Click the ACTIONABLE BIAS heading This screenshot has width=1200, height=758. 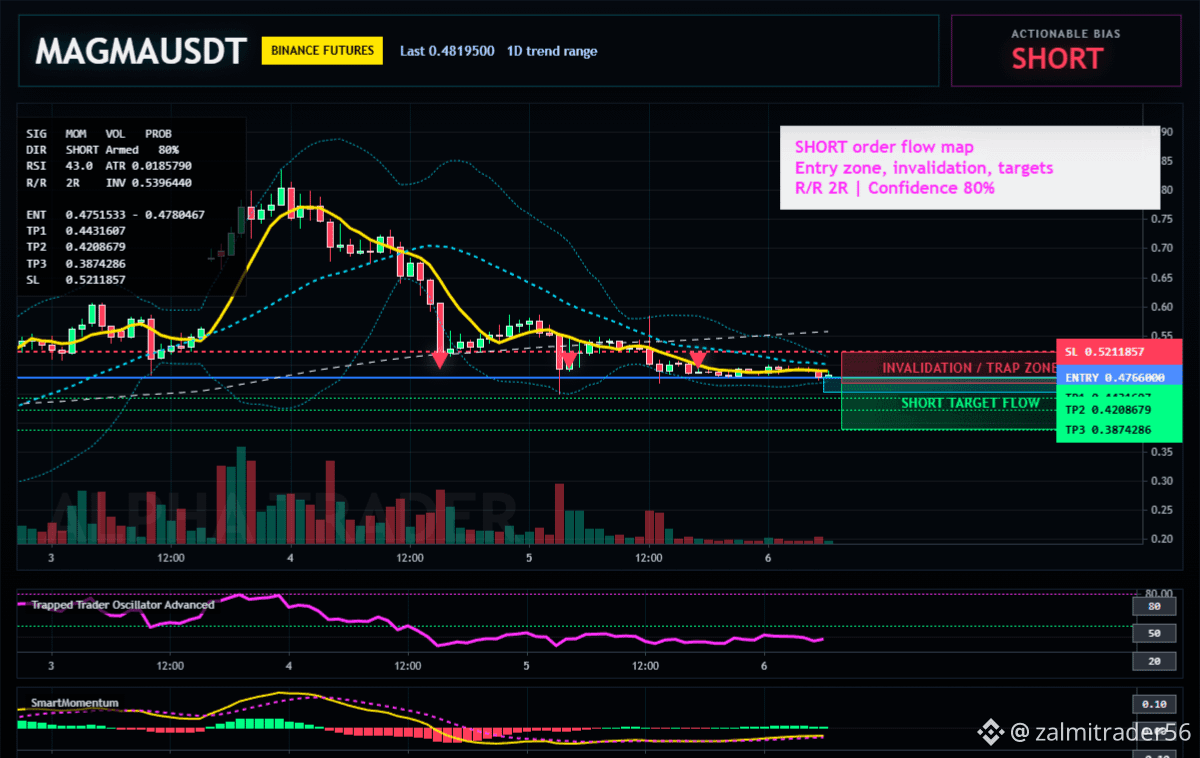1065,33
